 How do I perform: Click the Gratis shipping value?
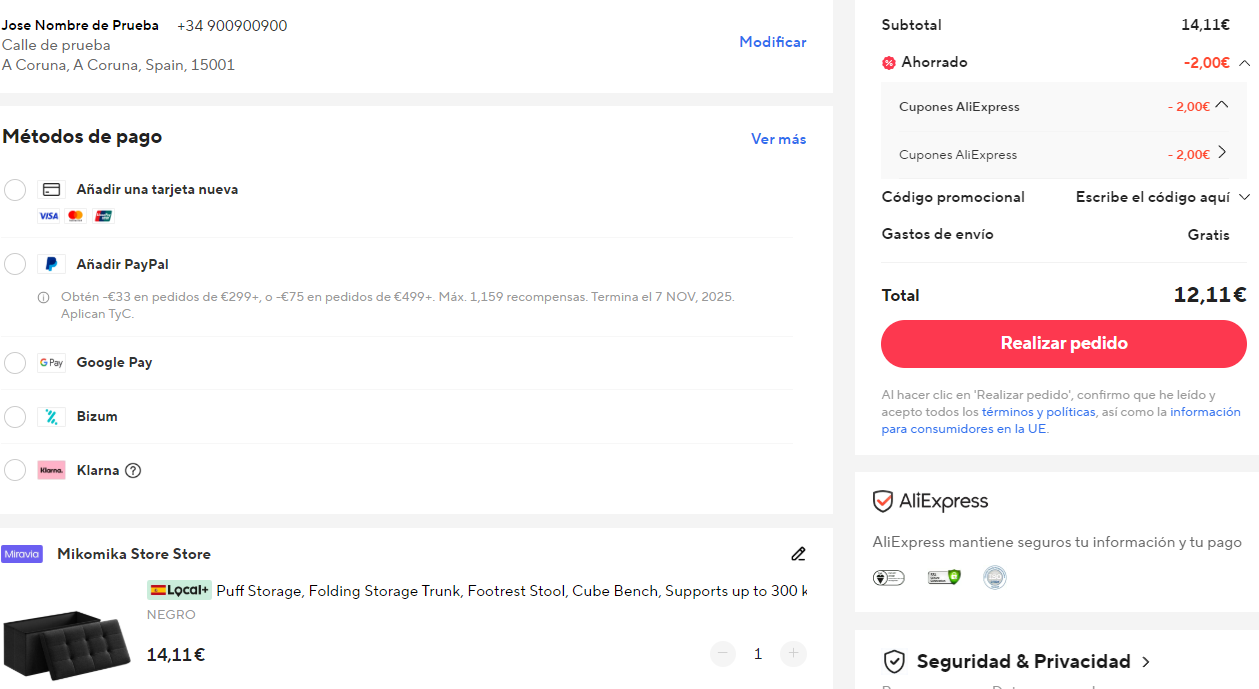coord(1209,235)
